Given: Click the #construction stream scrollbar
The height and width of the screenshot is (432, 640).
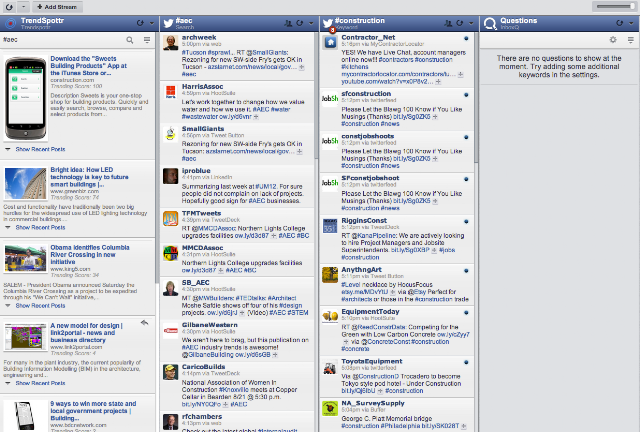Looking at the screenshot, I should pos(476,98).
